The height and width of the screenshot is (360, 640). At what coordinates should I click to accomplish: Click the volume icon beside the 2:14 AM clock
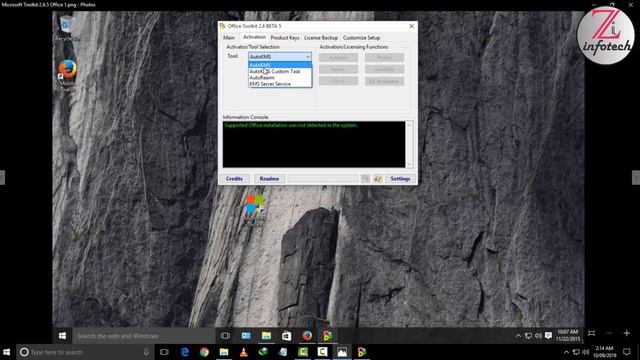tap(586, 352)
